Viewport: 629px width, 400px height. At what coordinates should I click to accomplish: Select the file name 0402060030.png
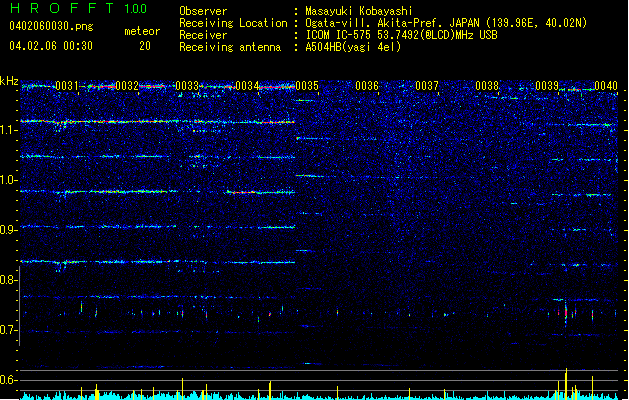click(51, 26)
